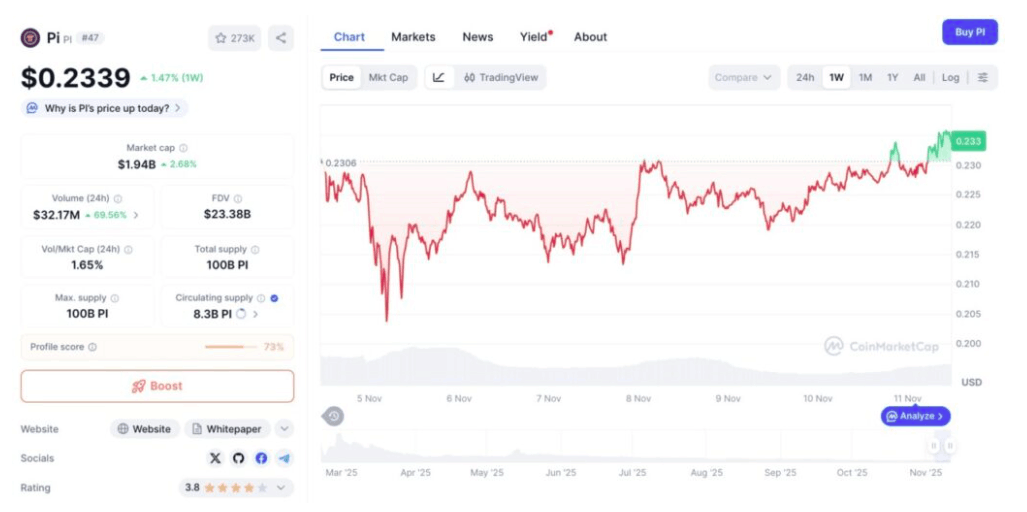The image size is (1027, 512).
Task: Expand more website links chevron
Action: point(284,430)
